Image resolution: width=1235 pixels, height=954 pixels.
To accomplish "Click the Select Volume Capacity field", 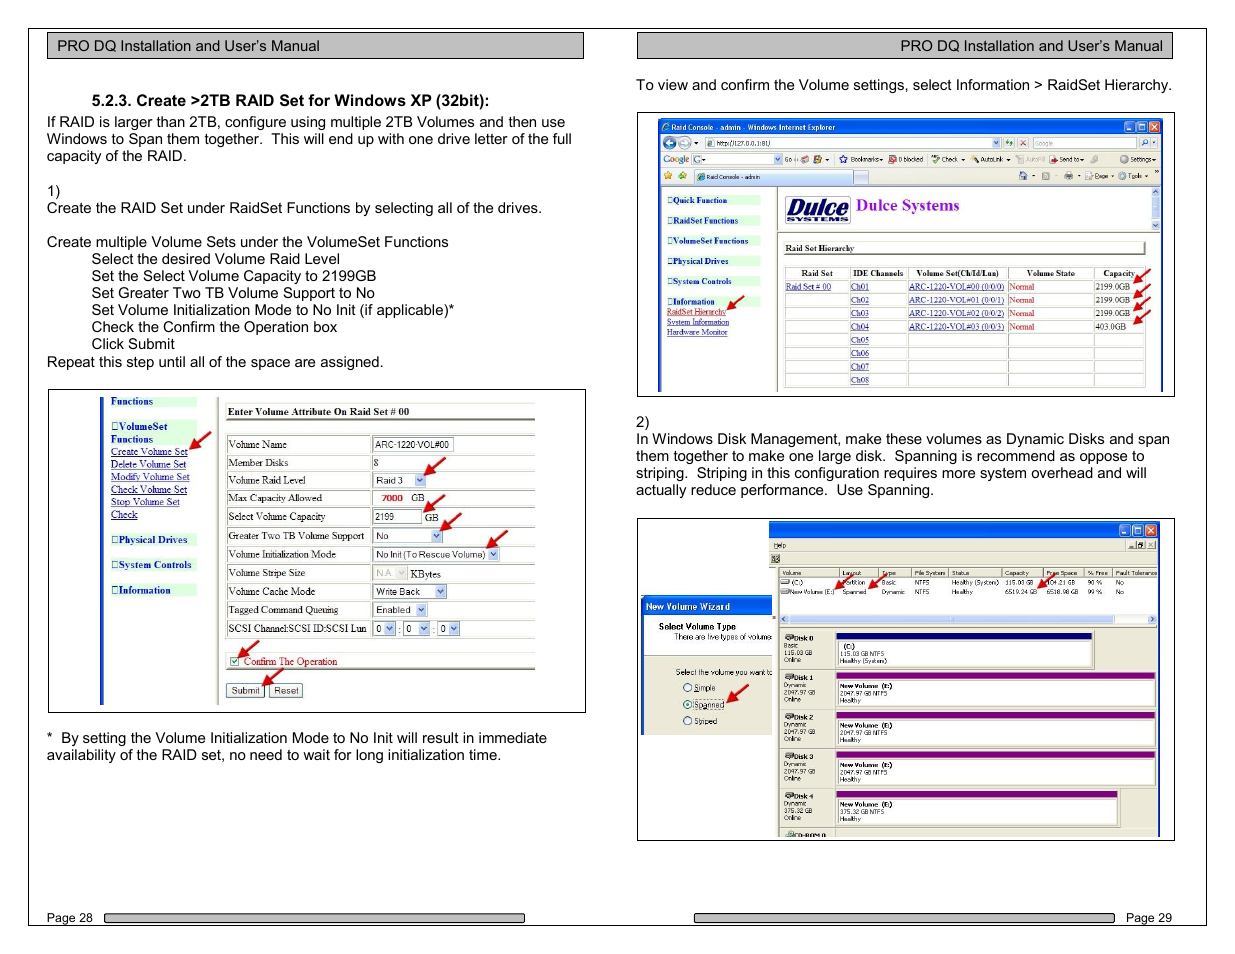I will pyautogui.click(x=397, y=517).
